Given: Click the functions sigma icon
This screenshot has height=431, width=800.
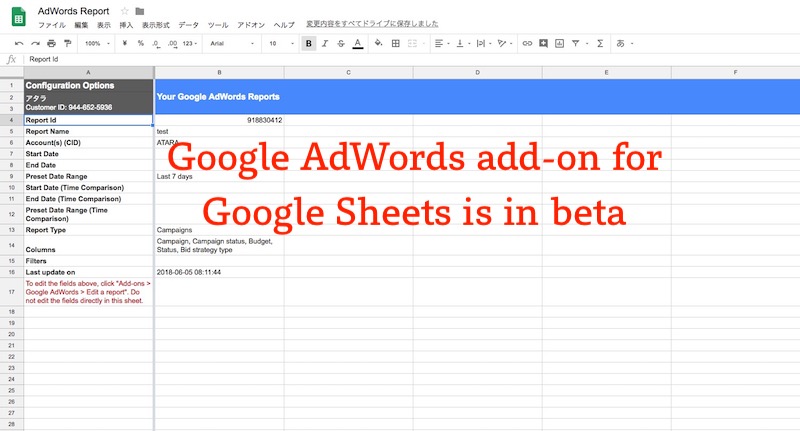Looking at the screenshot, I should [601, 44].
